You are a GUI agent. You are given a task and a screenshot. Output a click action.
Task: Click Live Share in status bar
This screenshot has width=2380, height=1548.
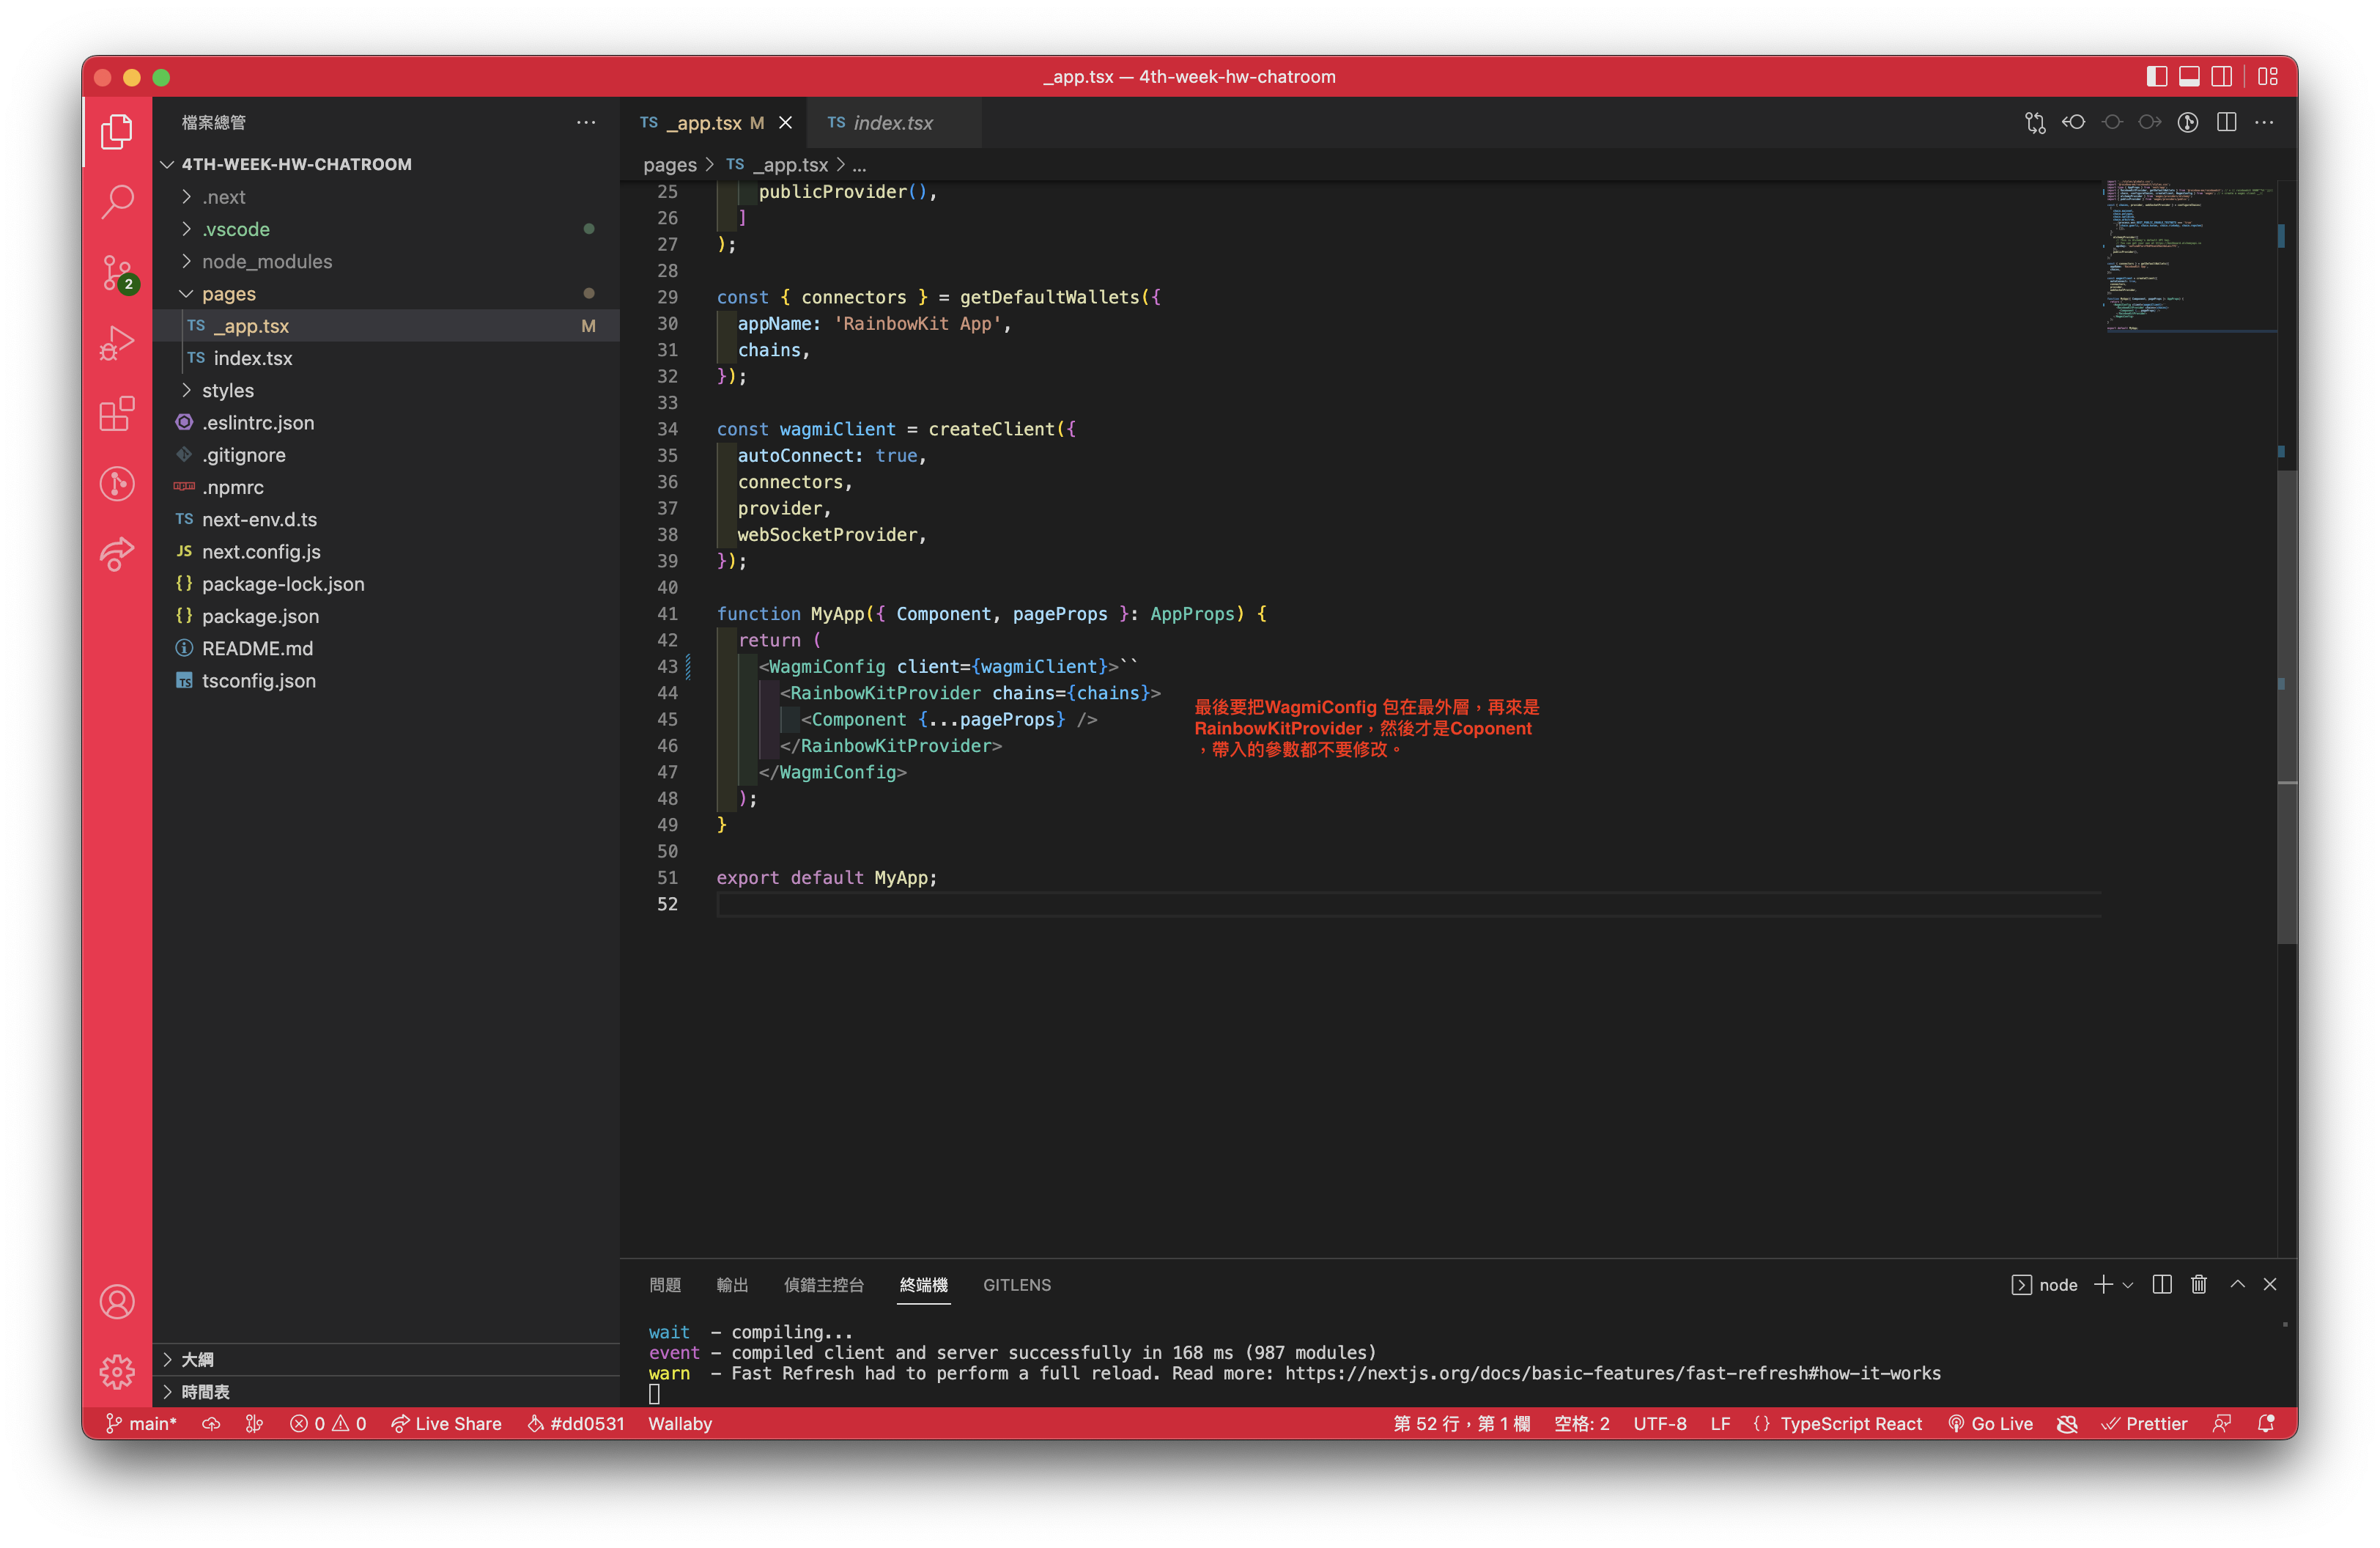click(x=446, y=1423)
